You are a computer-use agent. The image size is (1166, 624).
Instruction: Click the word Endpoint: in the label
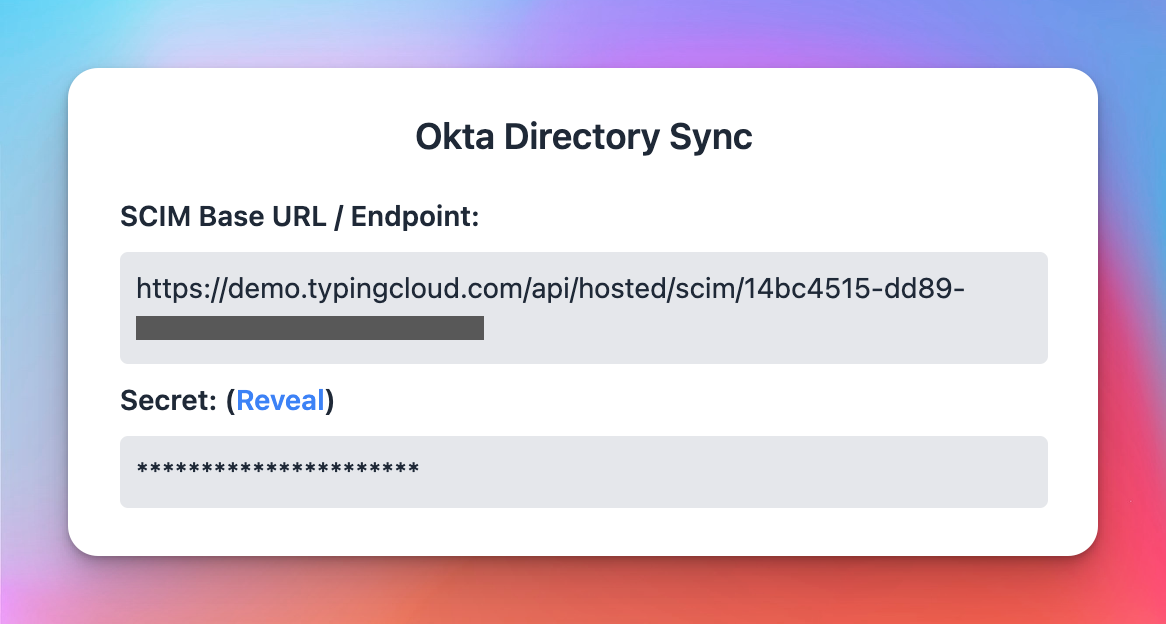coord(415,216)
